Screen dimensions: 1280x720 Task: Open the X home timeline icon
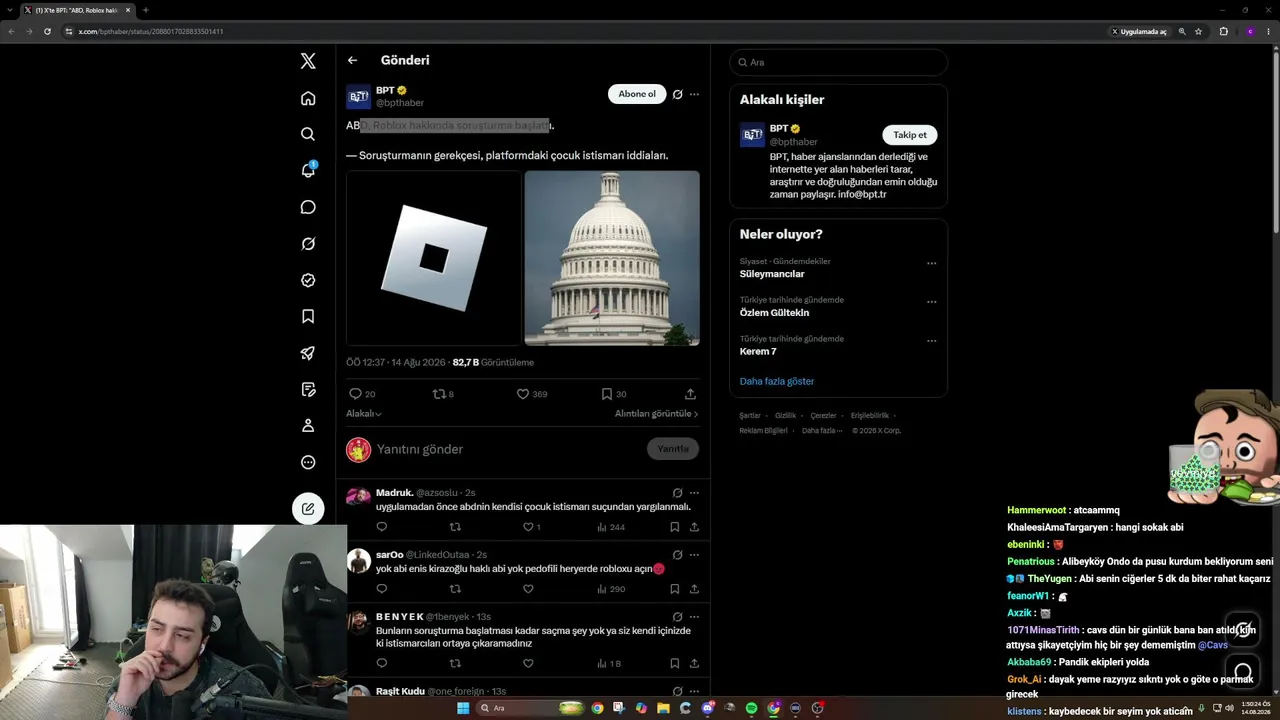coord(308,98)
